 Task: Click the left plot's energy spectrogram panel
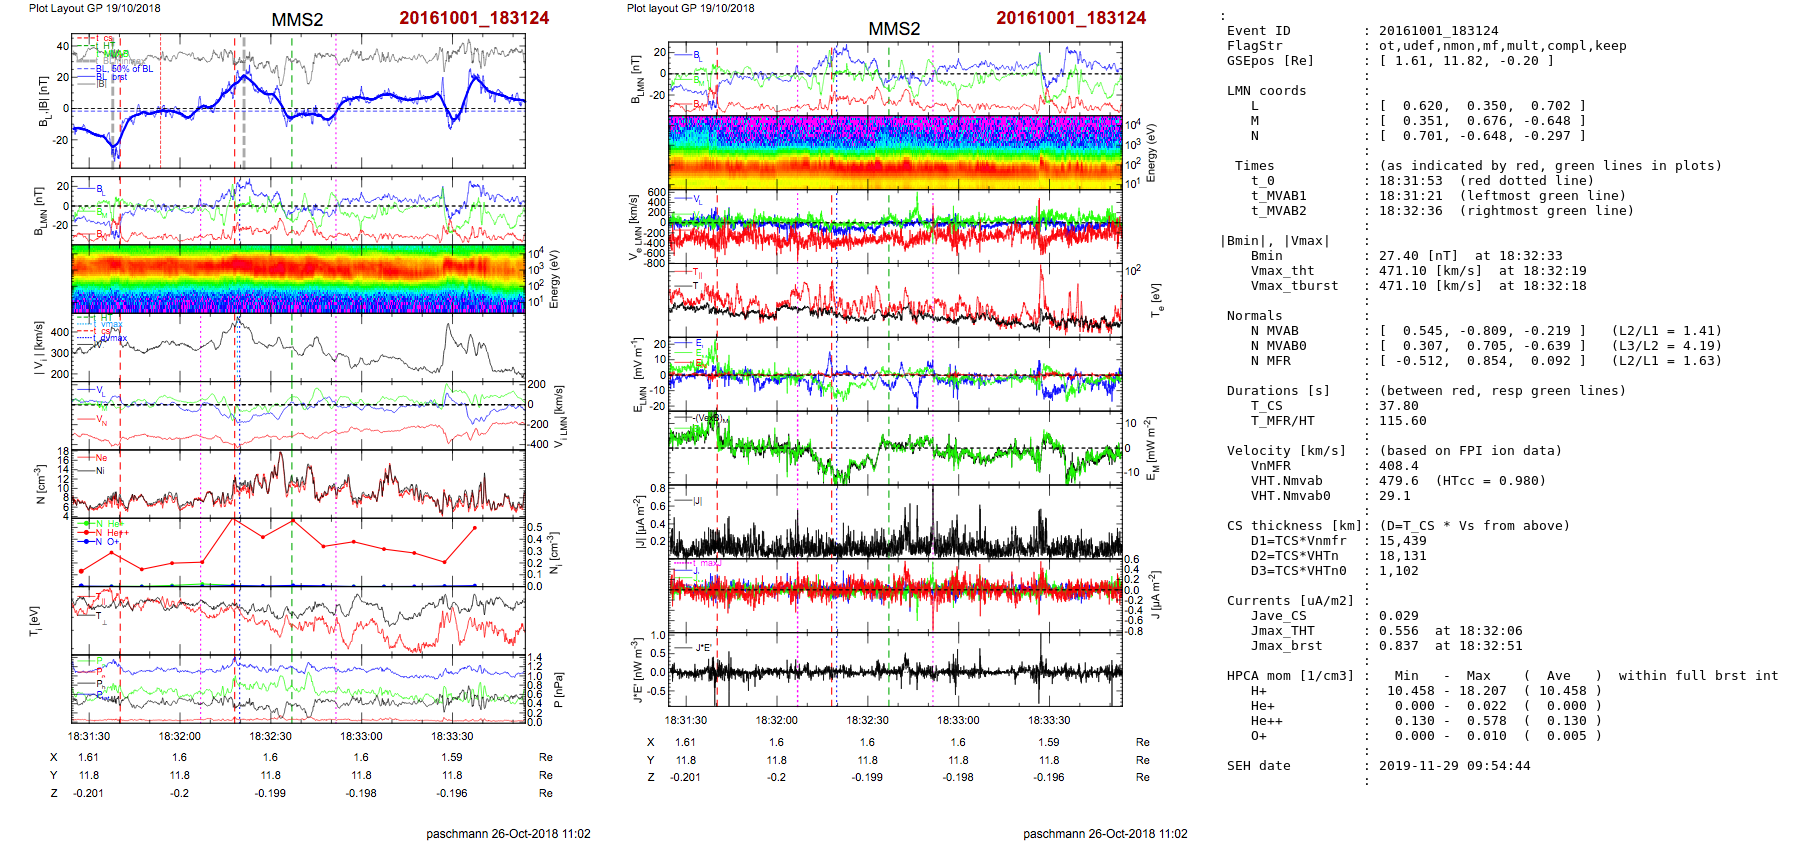tap(298, 278)
